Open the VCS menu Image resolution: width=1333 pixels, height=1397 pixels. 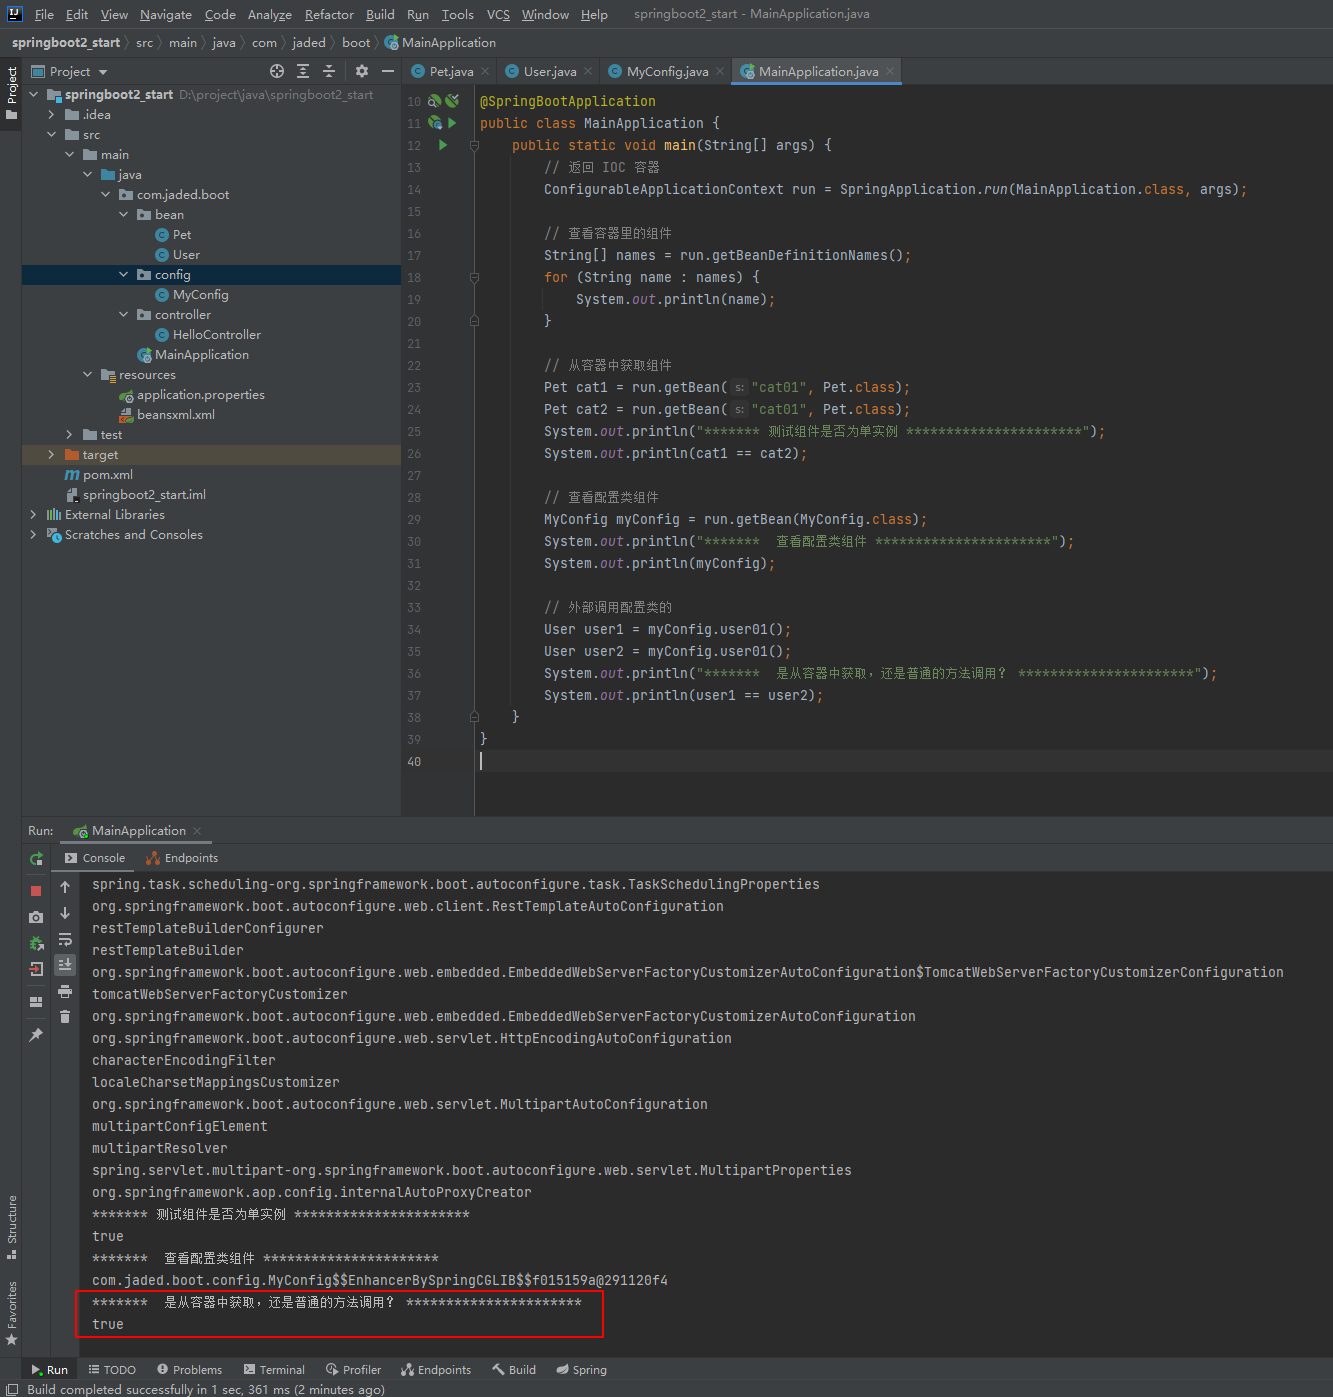click(x=498, y=14)
